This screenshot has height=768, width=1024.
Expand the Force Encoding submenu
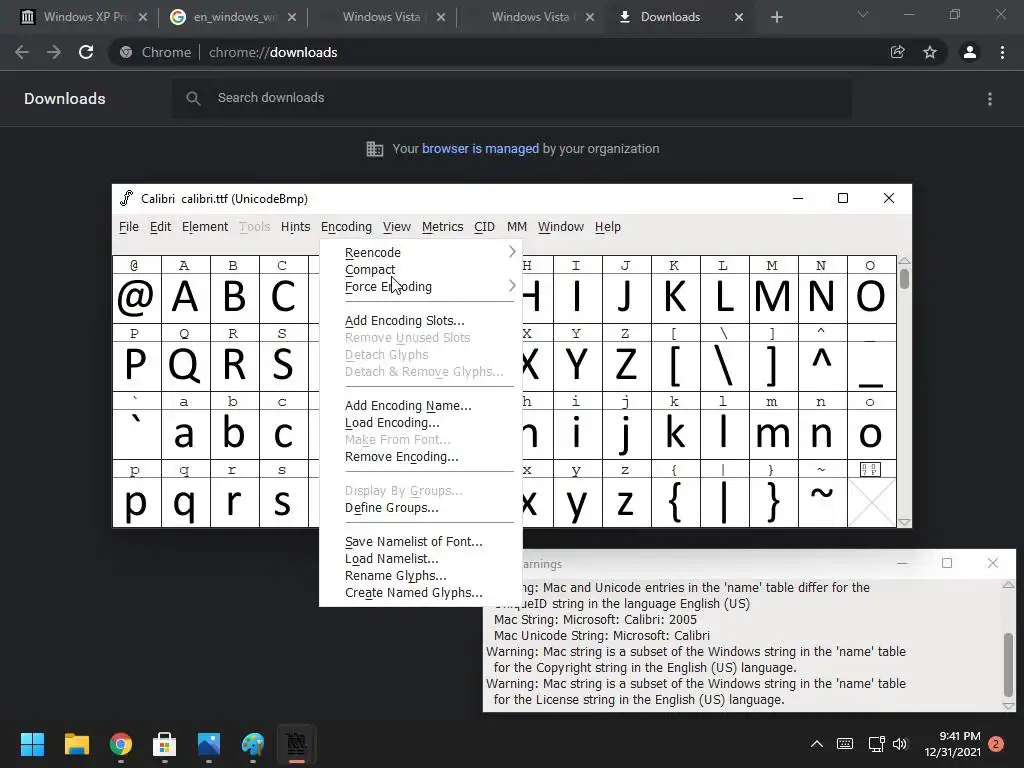421,286
